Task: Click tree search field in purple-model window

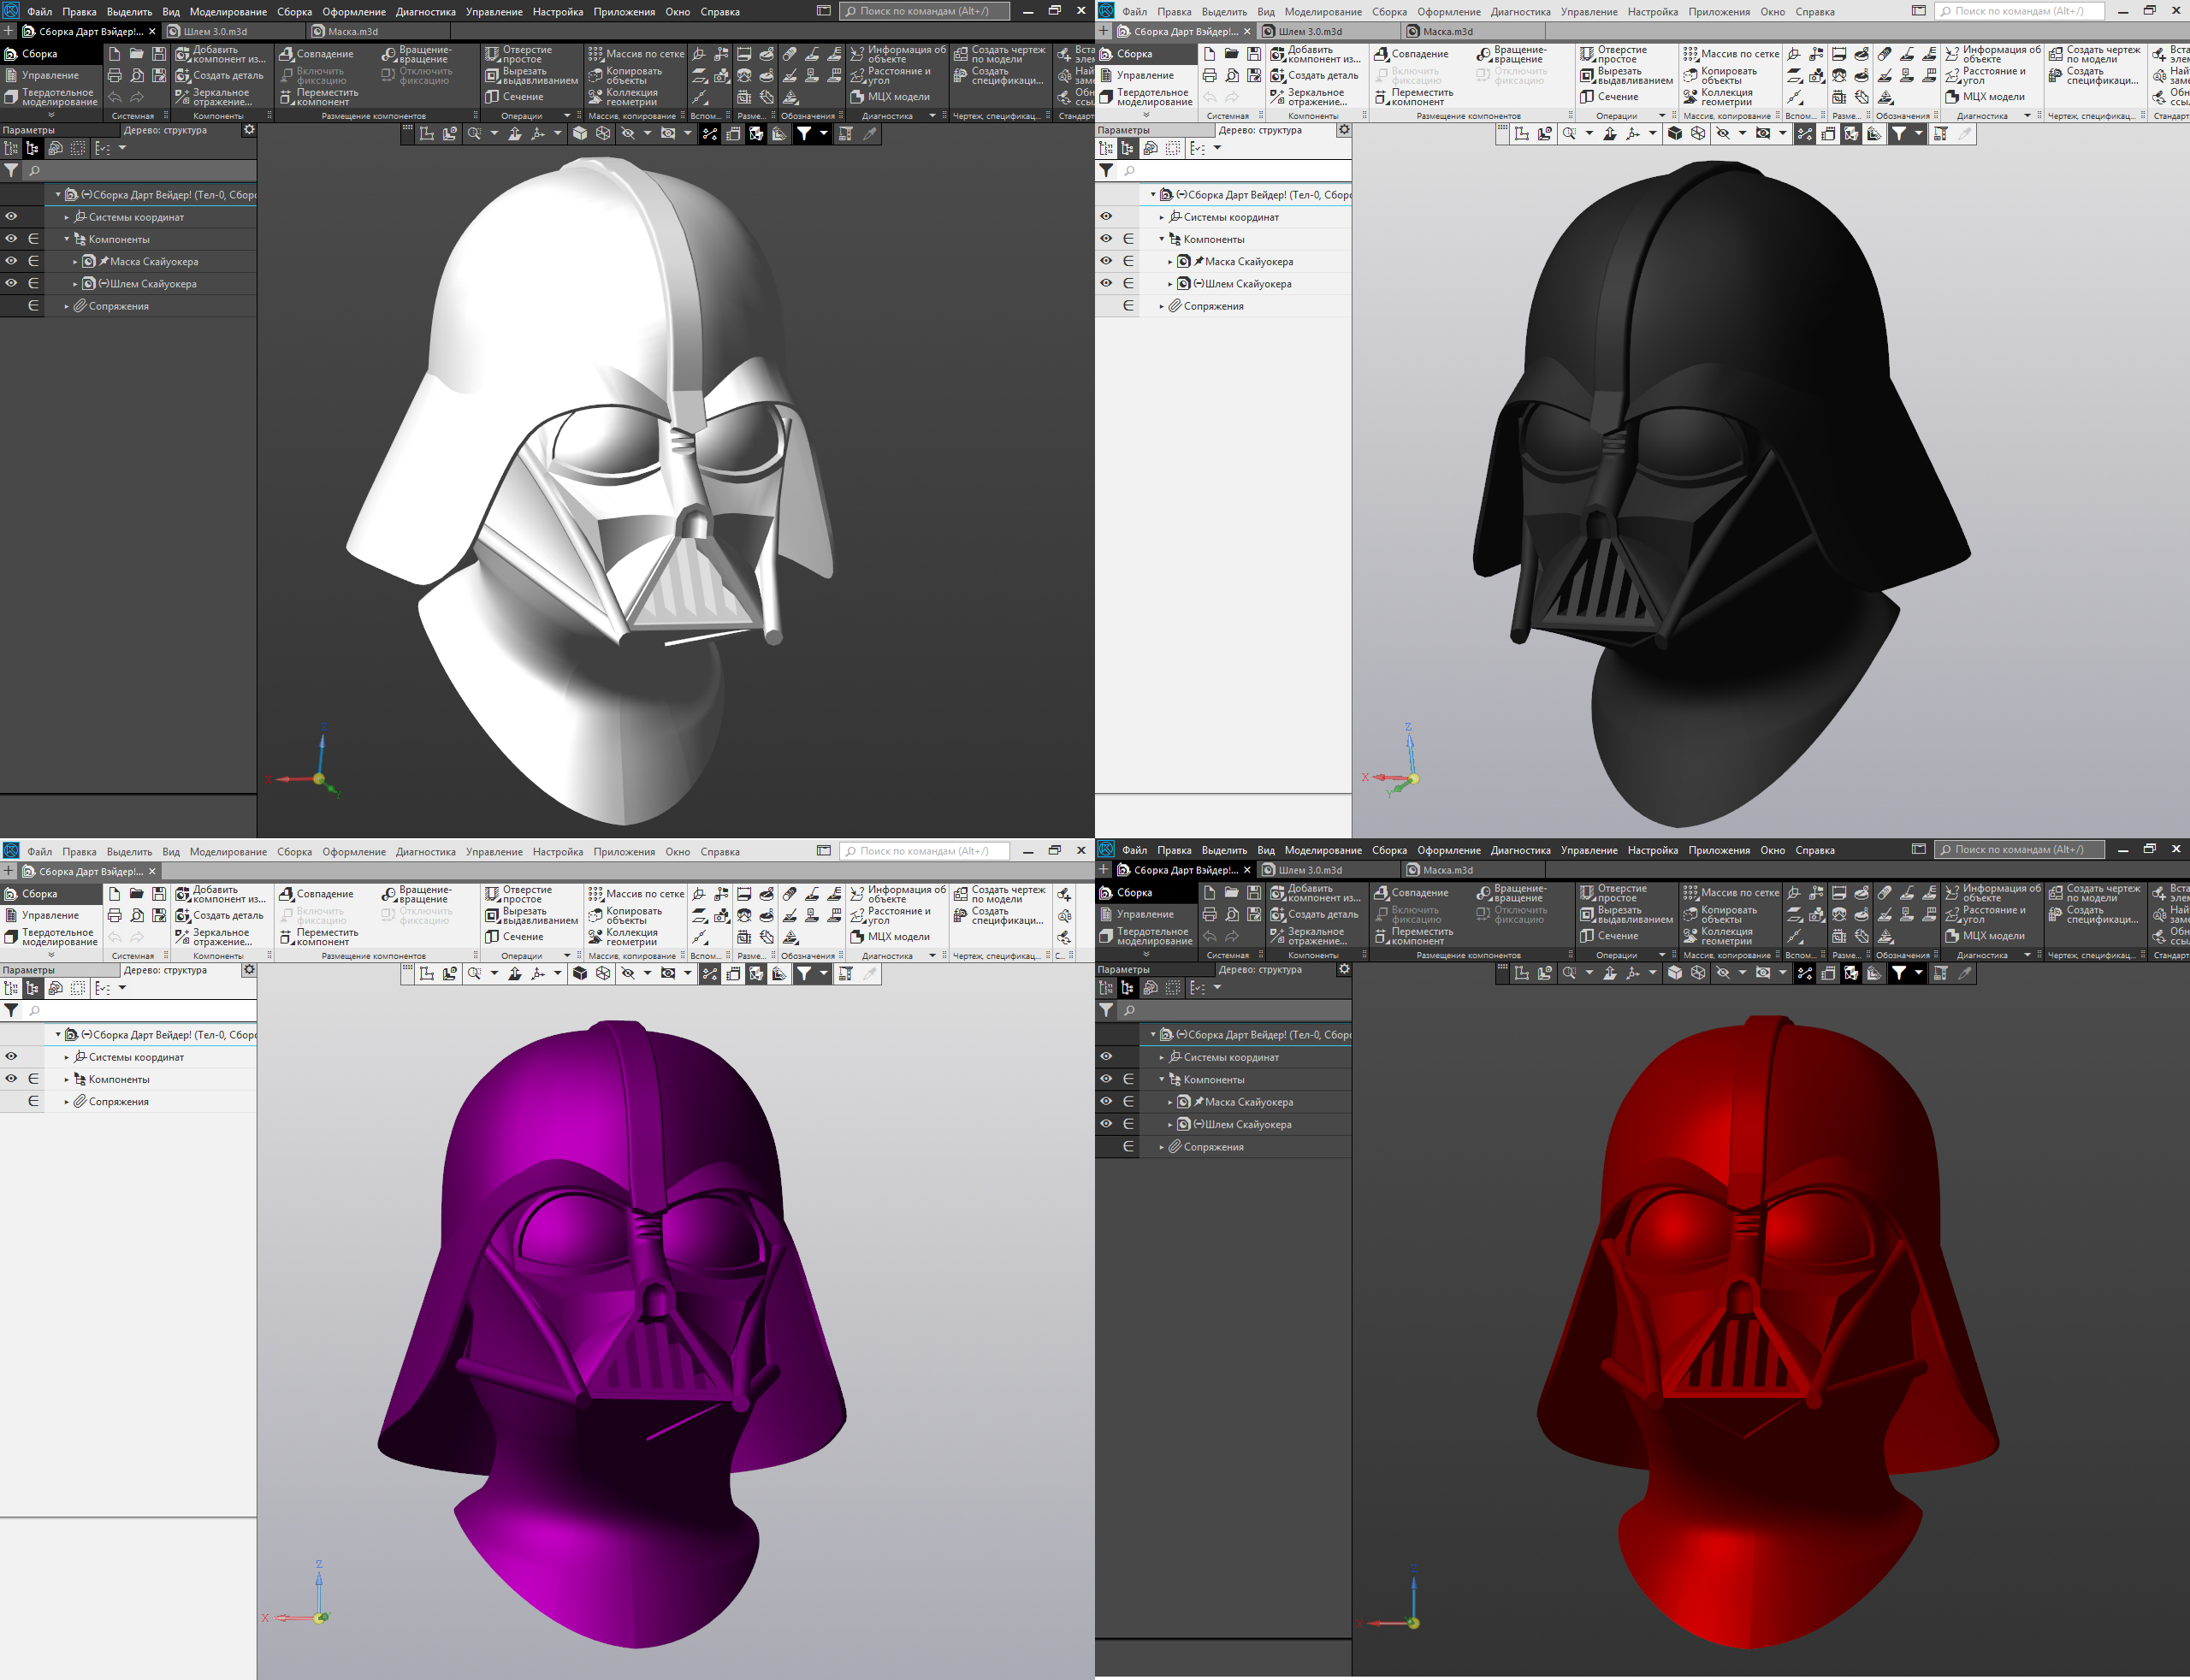Action: (139, 1011)
